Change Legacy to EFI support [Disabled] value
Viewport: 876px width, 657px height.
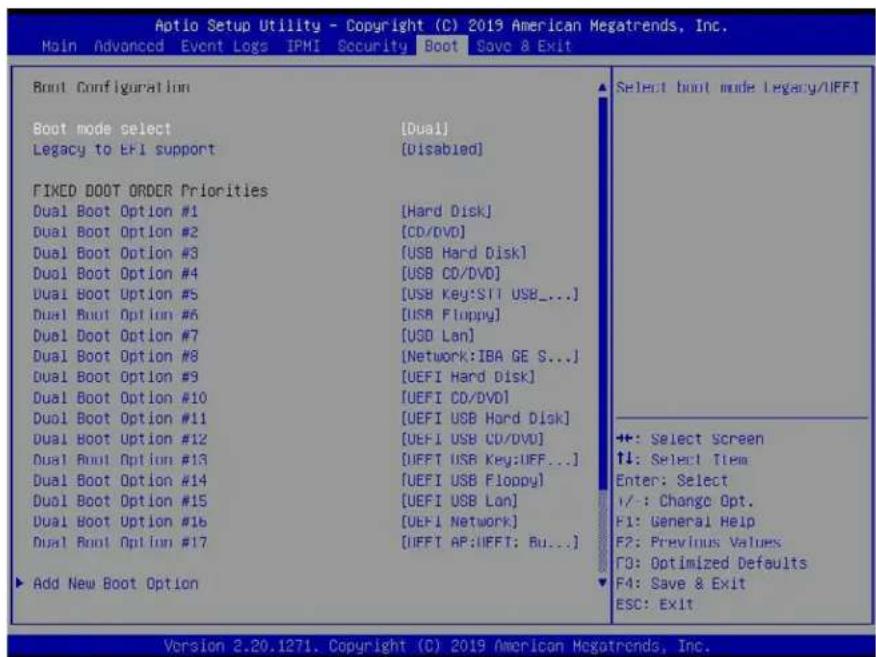442,150
